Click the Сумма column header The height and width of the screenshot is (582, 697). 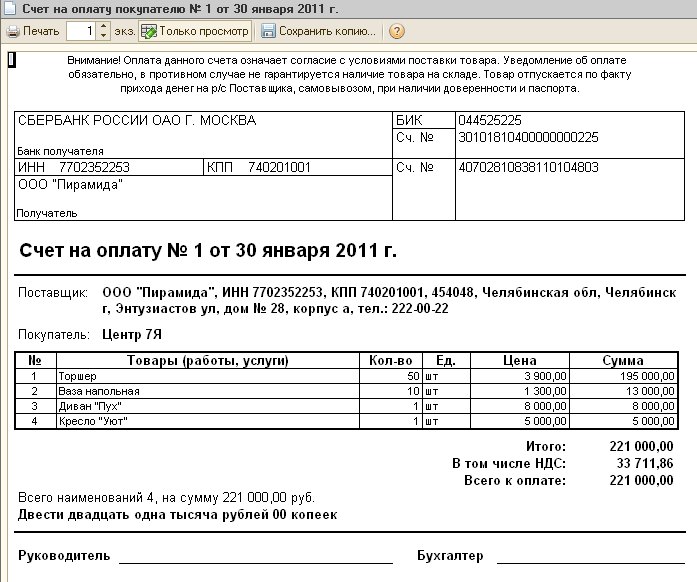pyautogui.click(x=623, y=360)
